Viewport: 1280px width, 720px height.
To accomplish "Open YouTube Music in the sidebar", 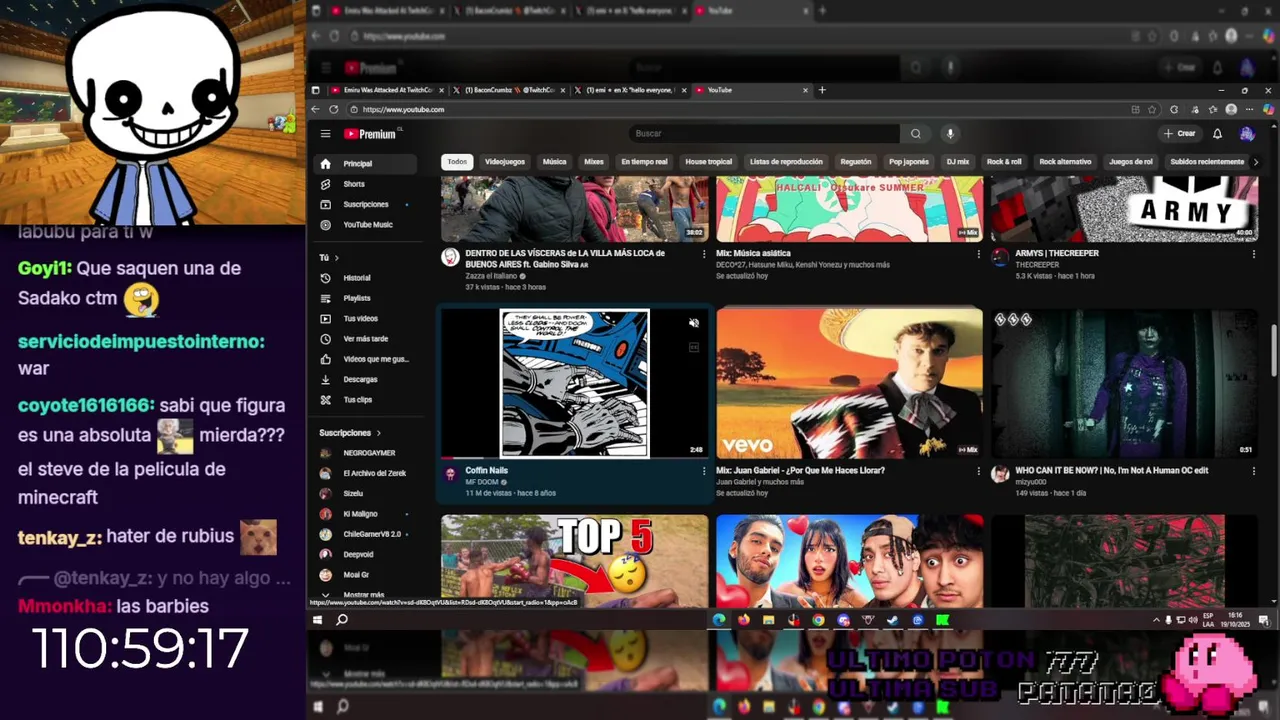I will click(x=366, y=225).
